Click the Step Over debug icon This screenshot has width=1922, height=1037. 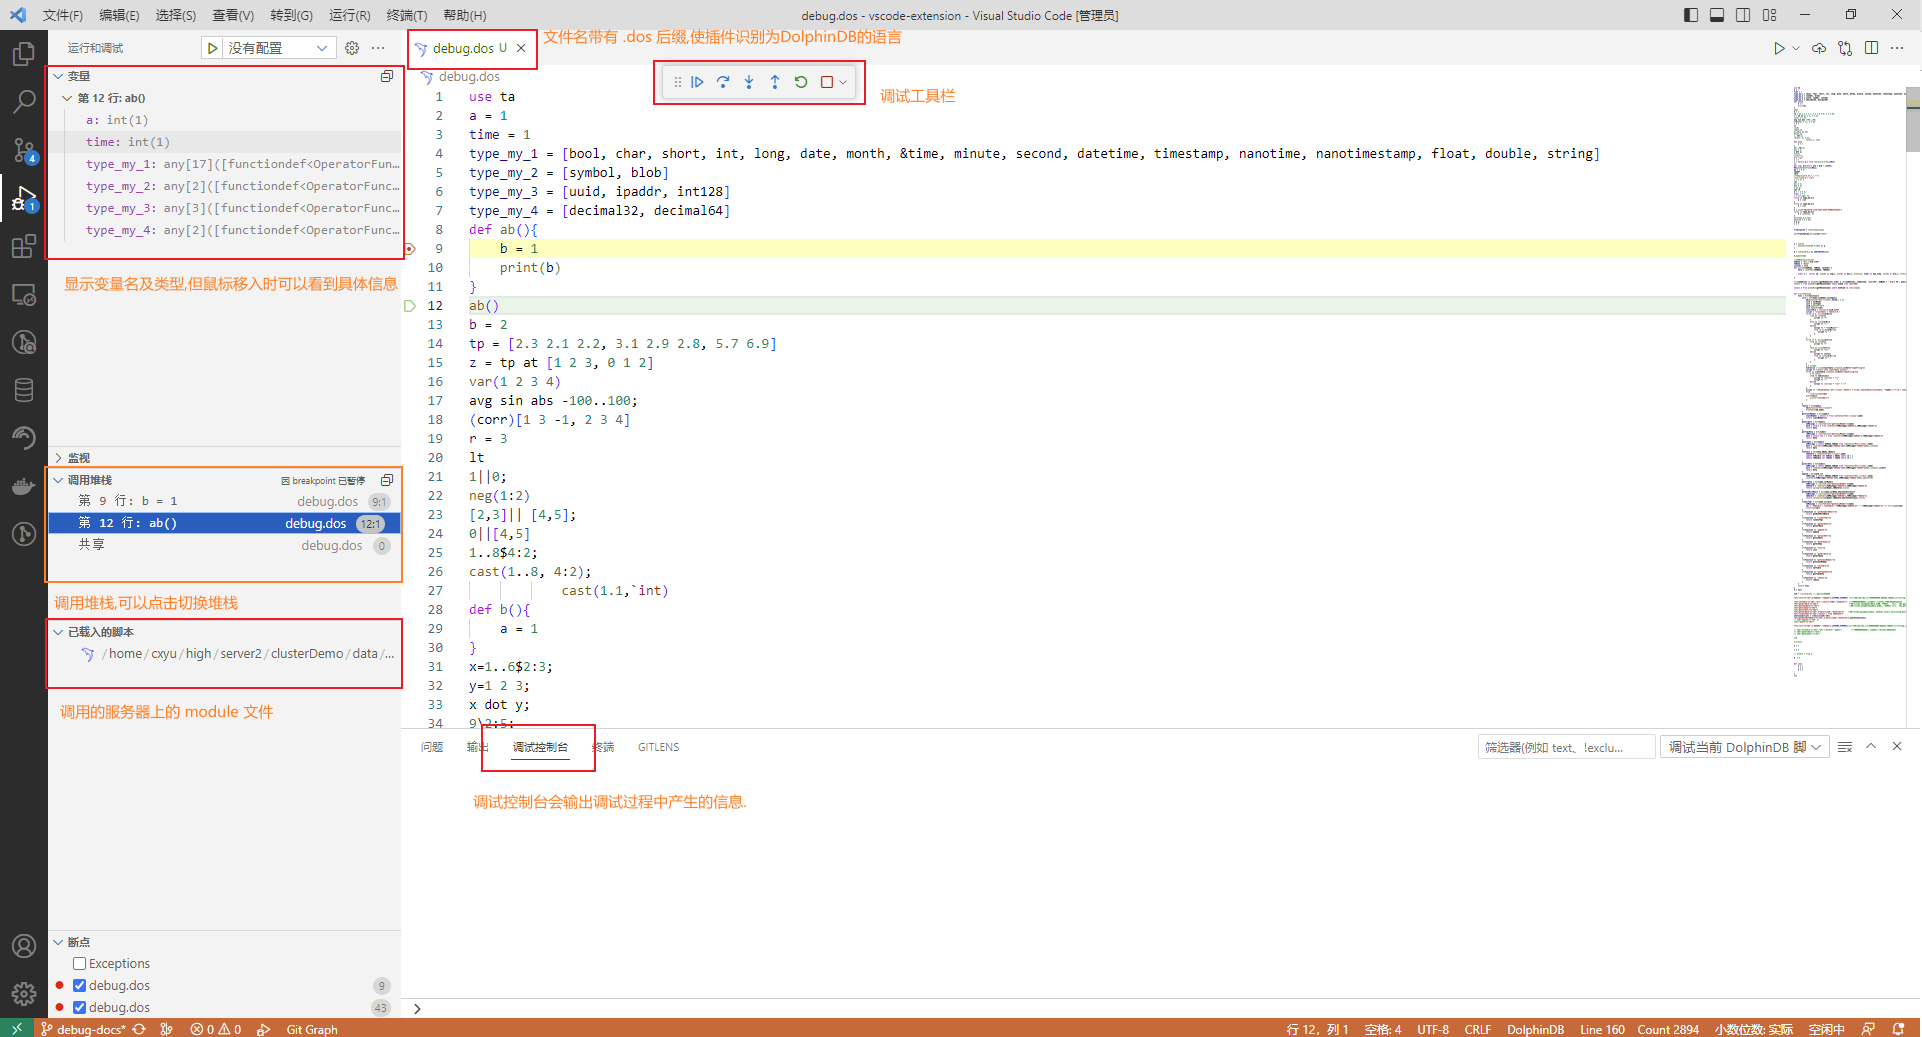(x=723, y=82)
